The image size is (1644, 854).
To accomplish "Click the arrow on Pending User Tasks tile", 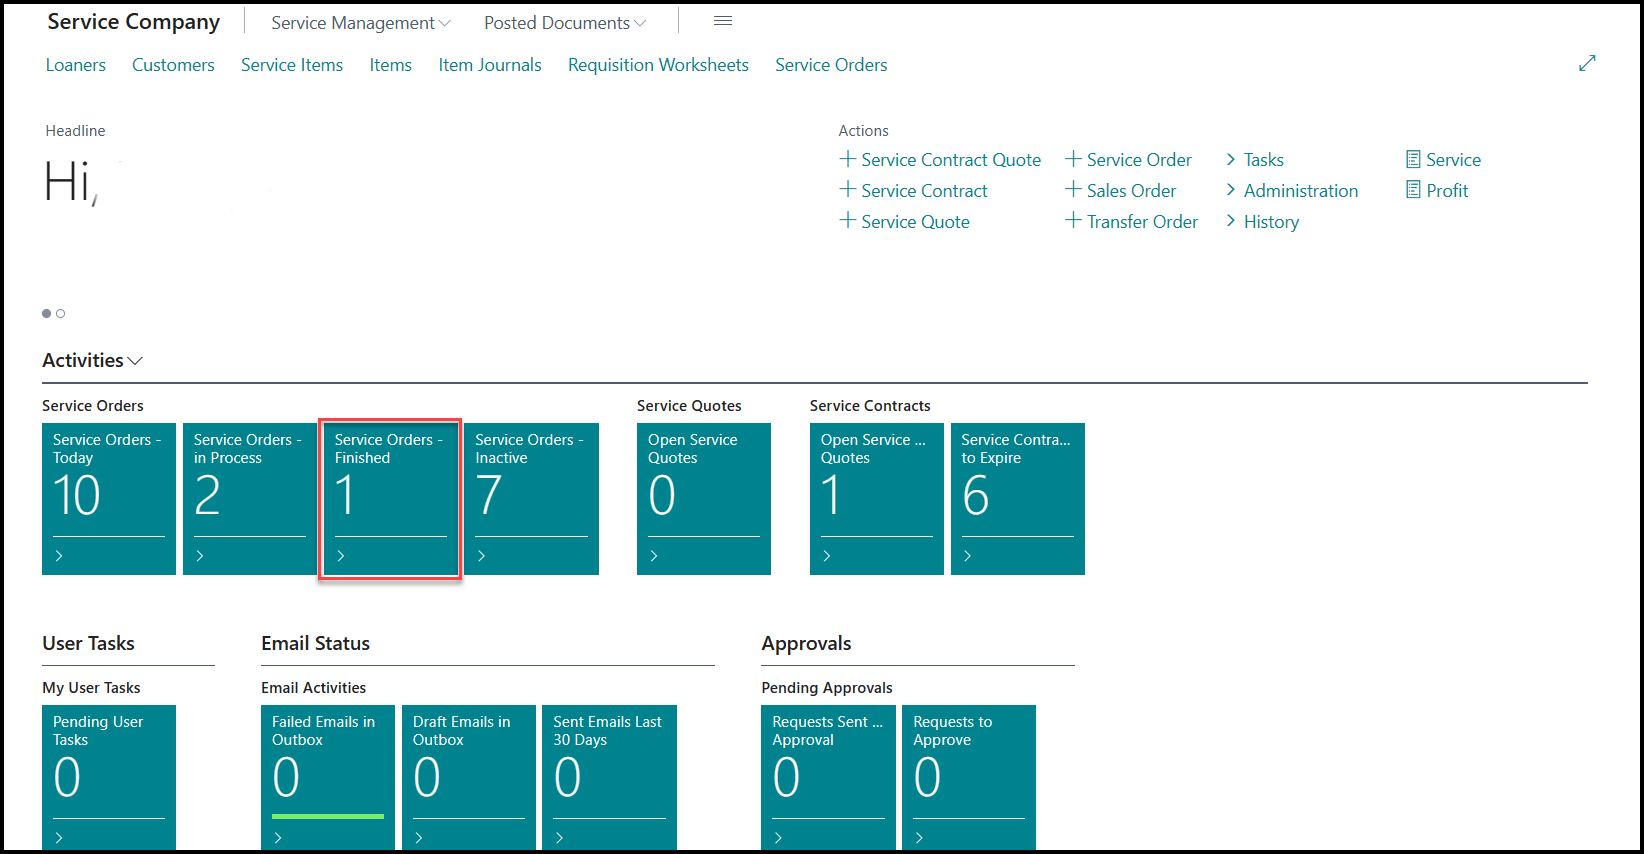I will (59, 838).
